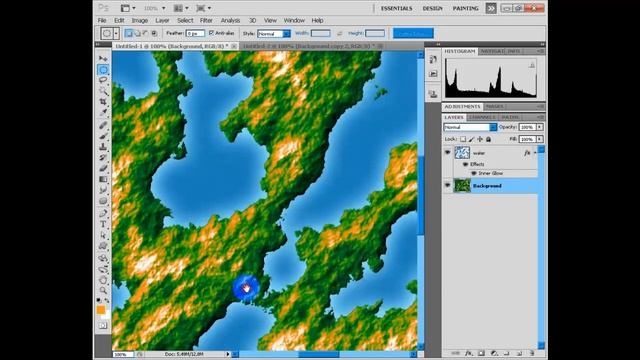This screenshot has width=640, height=360.
Task: Expand more workspaces chevron button
Action: (491, 8)
